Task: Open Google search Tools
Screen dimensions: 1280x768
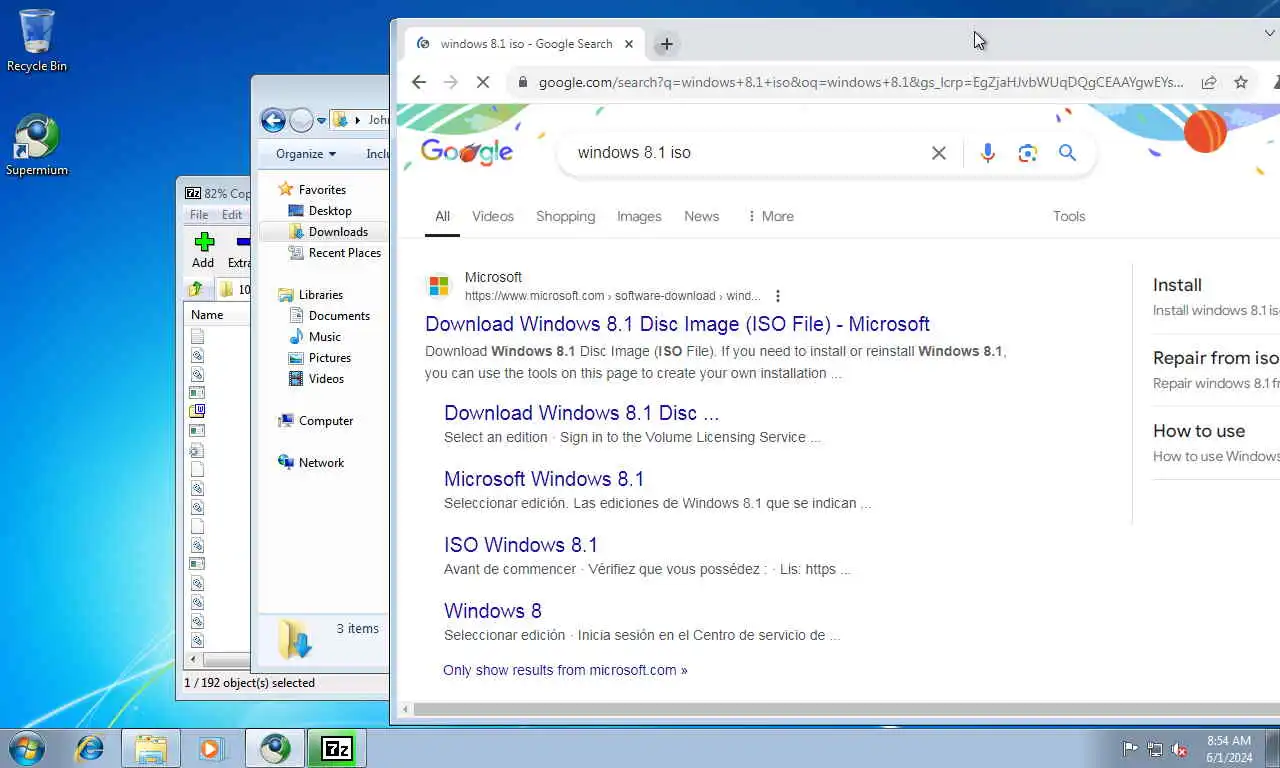Action: click(x=1069, y=216)
